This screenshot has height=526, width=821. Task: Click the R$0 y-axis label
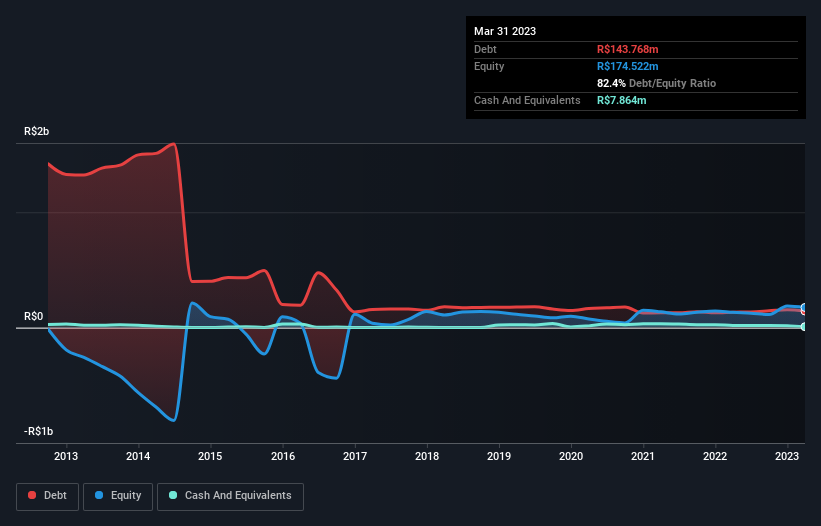click(34, 317)
